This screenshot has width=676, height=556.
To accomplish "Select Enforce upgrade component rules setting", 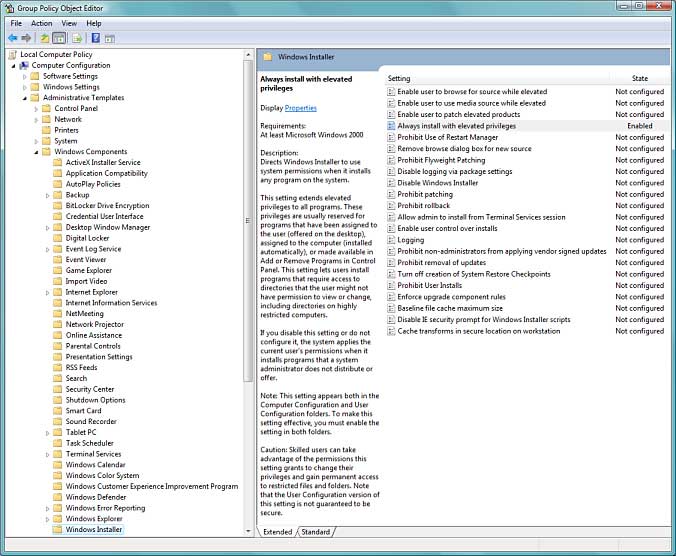I will (451, 297).
